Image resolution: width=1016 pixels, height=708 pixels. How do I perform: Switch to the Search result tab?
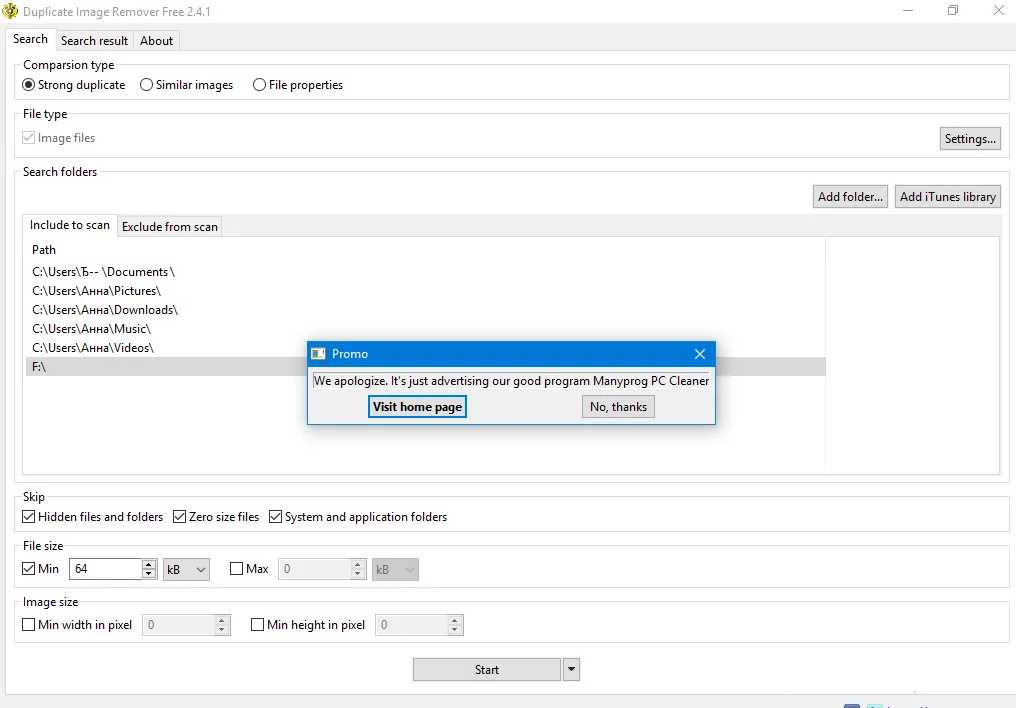click(x=94, y=41)
